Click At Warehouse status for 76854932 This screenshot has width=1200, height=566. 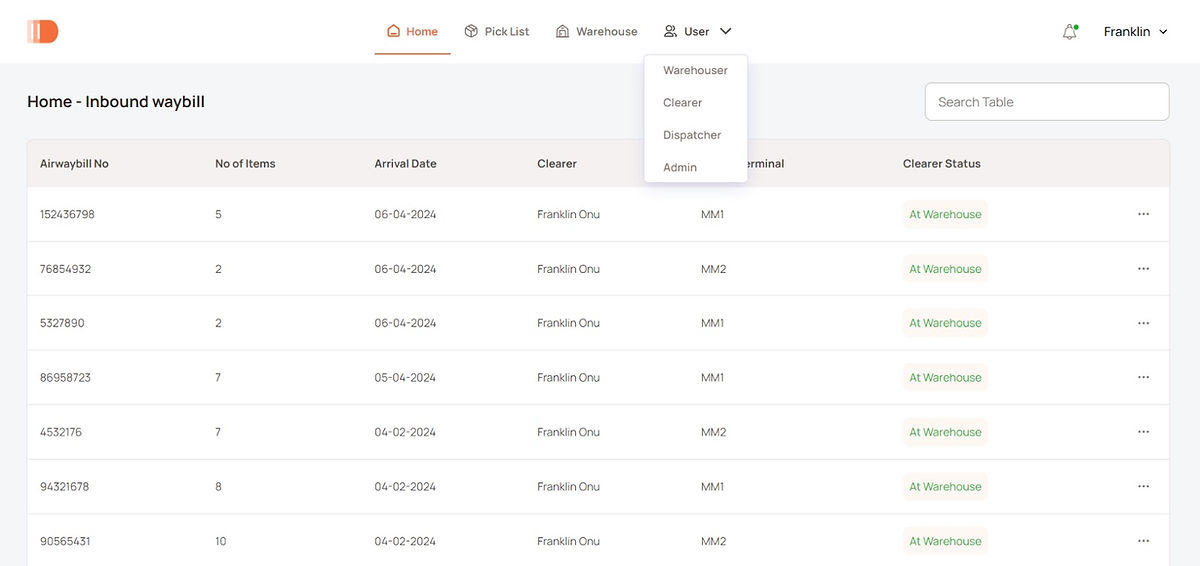[945, 269]
